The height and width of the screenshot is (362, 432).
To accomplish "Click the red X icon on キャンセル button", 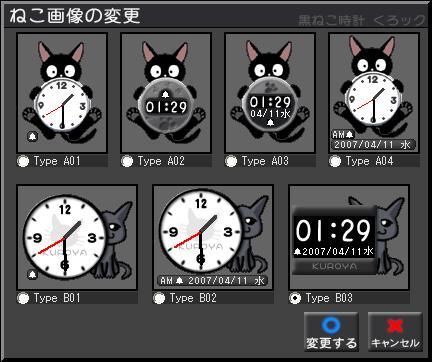I will click(395, 326).
